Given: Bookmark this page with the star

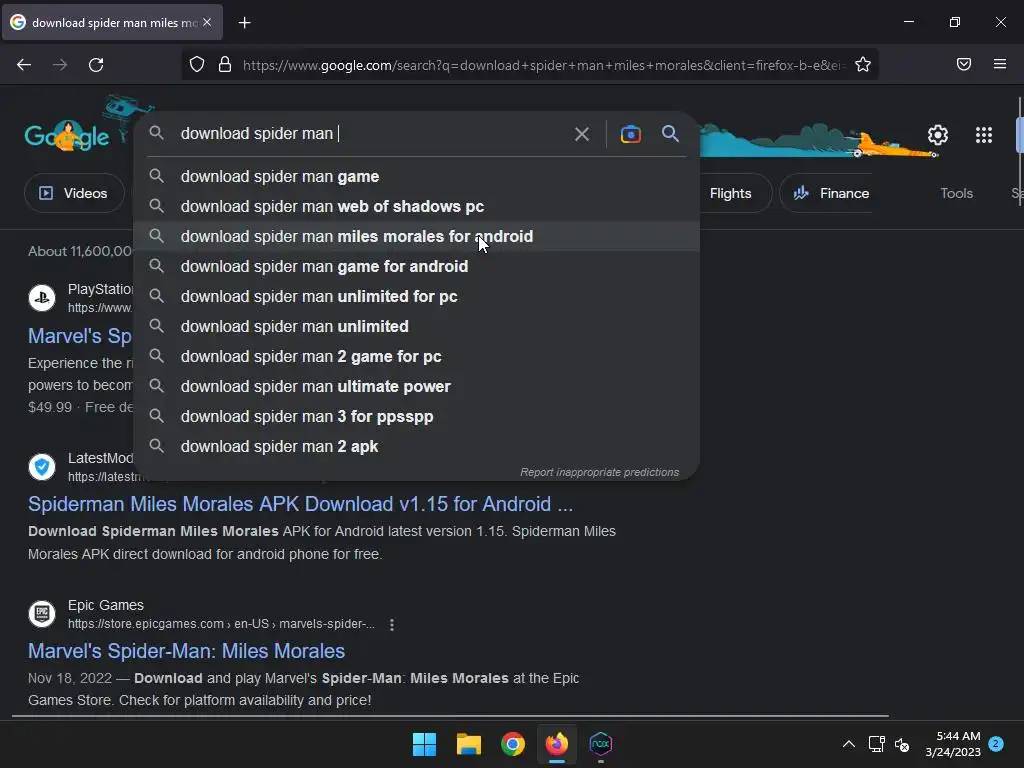Looking at the screenshot, I should [x=863, y=65].
